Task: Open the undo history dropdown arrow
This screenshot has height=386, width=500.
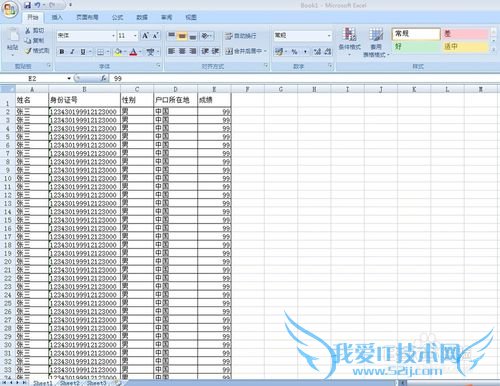Action: 44,5
